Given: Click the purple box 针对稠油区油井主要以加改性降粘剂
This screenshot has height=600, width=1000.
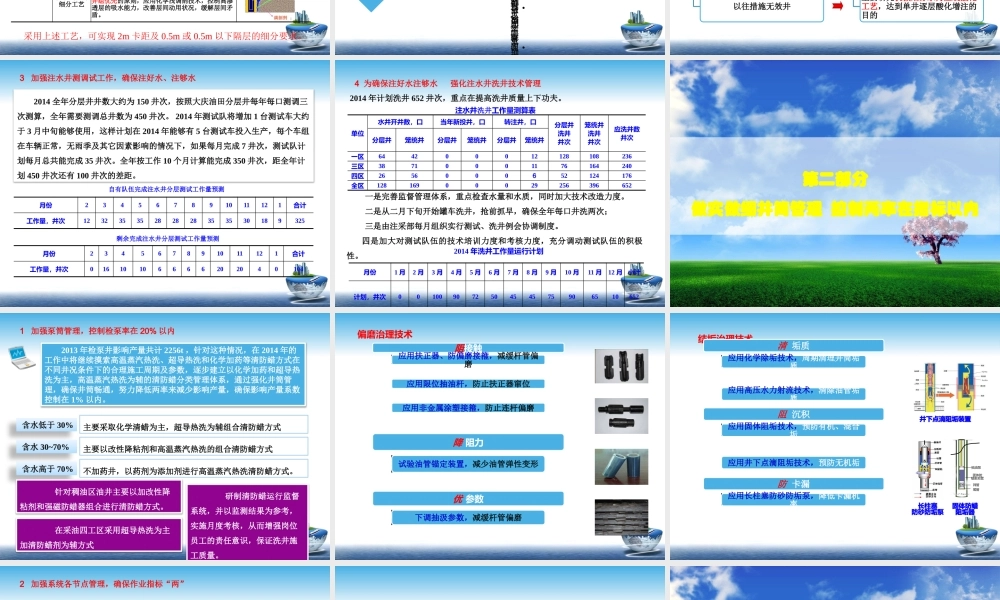Looking at the screenshot, I should [x=98, y=497].
